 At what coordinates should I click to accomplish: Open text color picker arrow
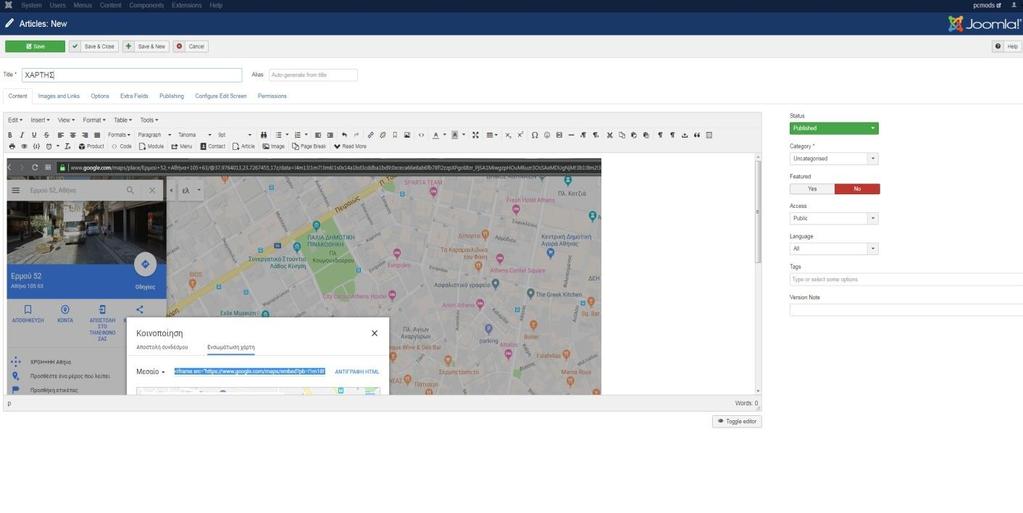(445, 135)
